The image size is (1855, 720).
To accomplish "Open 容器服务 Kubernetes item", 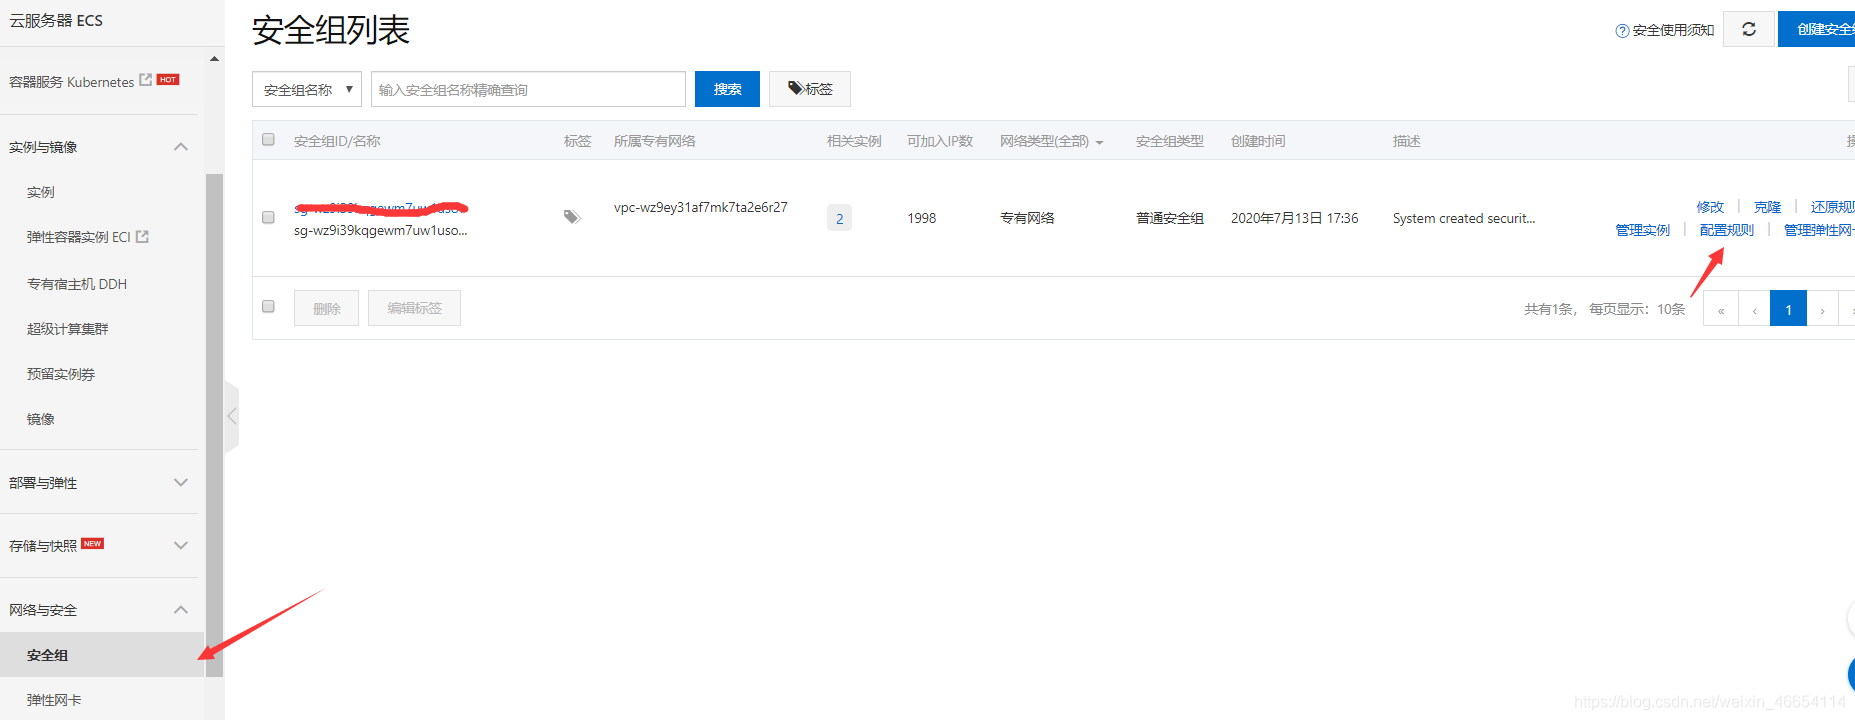I will [71, 82].
